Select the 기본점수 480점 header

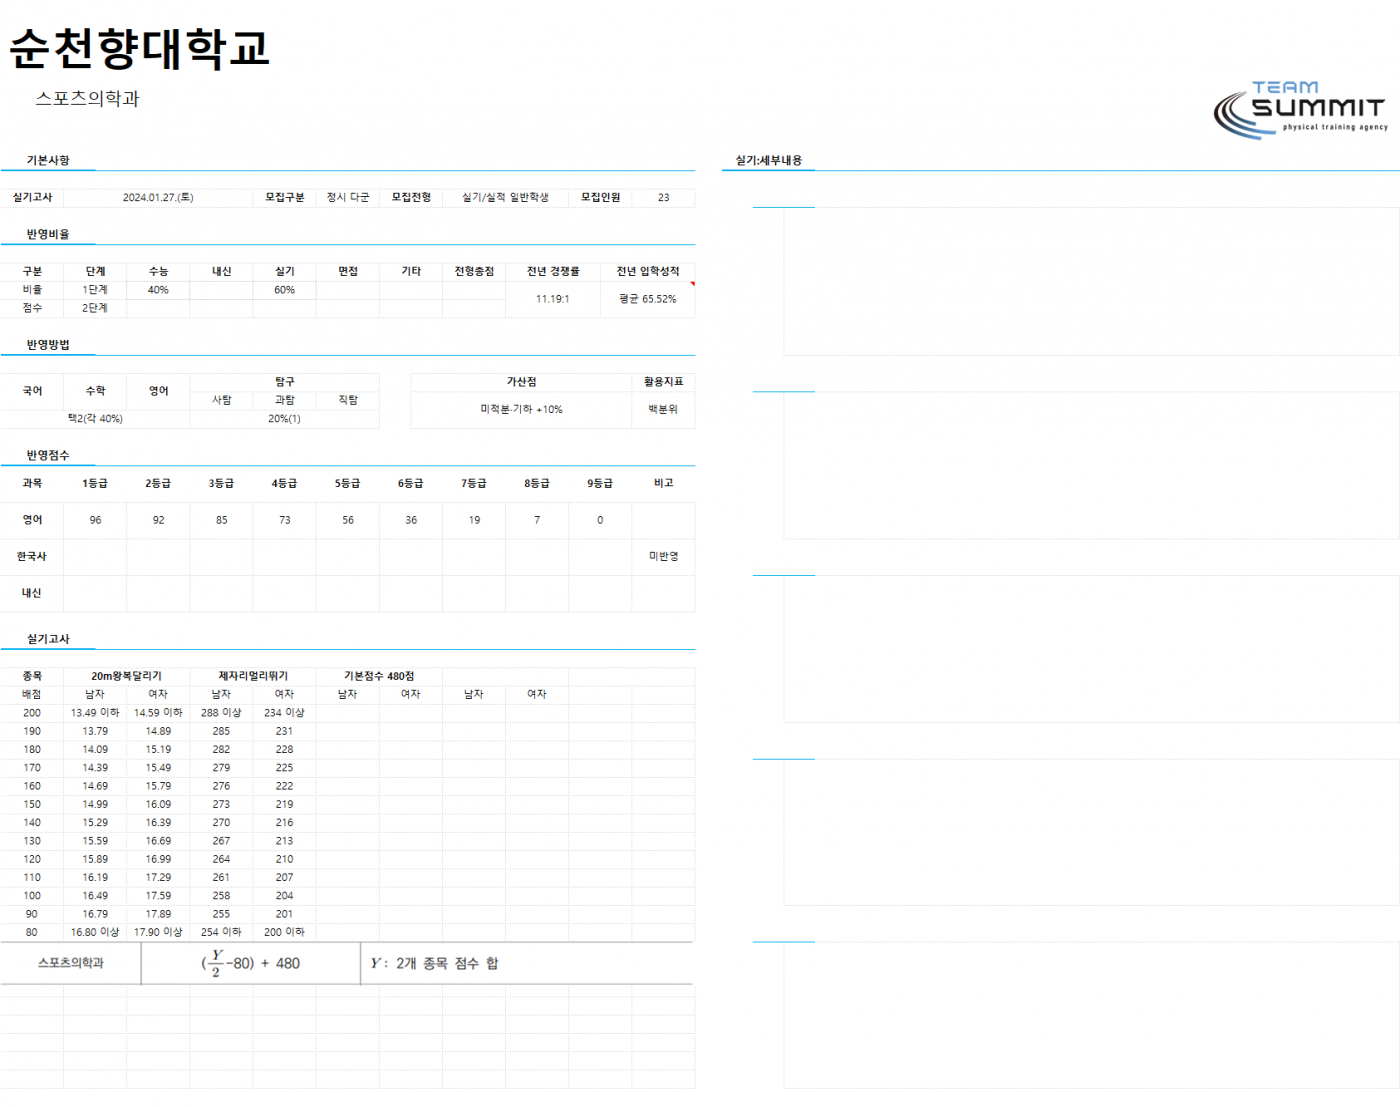point(379,676)
